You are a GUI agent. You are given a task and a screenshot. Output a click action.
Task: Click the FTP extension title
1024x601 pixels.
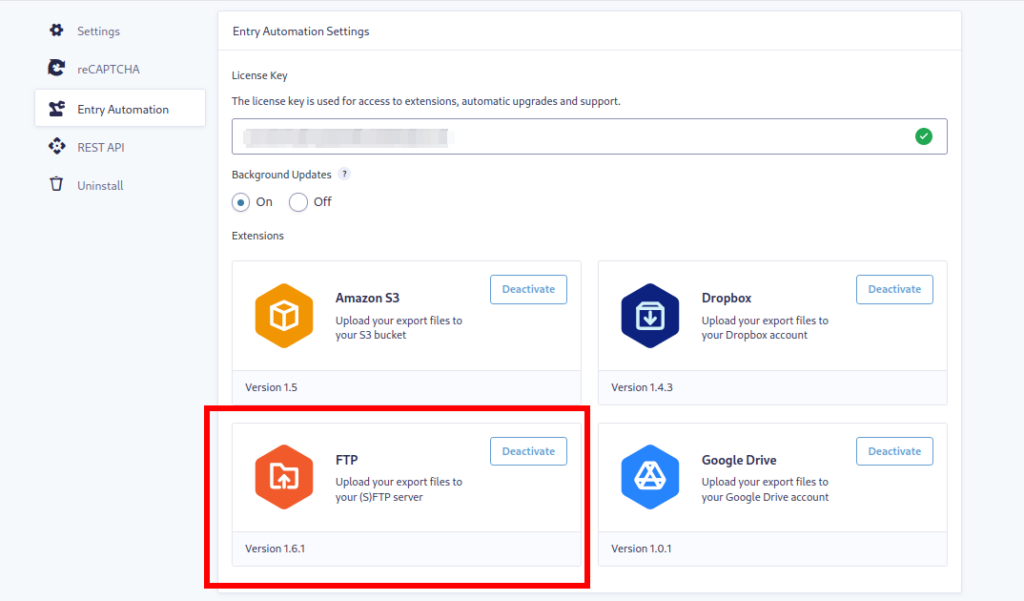[x=347, y=460]
